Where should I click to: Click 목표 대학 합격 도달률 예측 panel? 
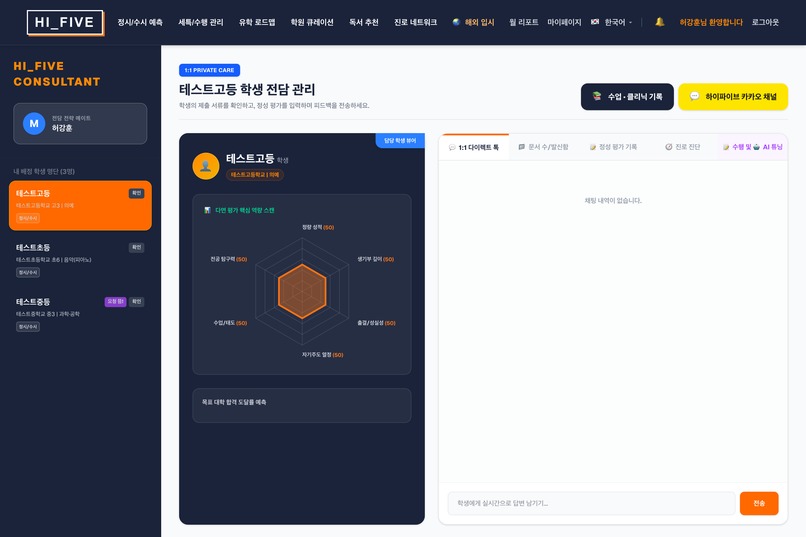point(302,405)
